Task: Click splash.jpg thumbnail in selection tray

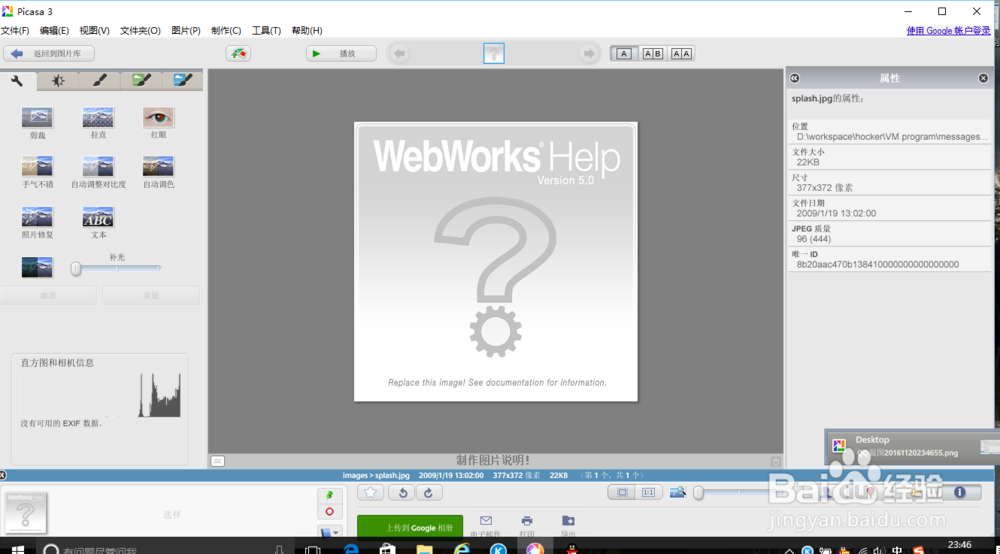Action: 26,512
